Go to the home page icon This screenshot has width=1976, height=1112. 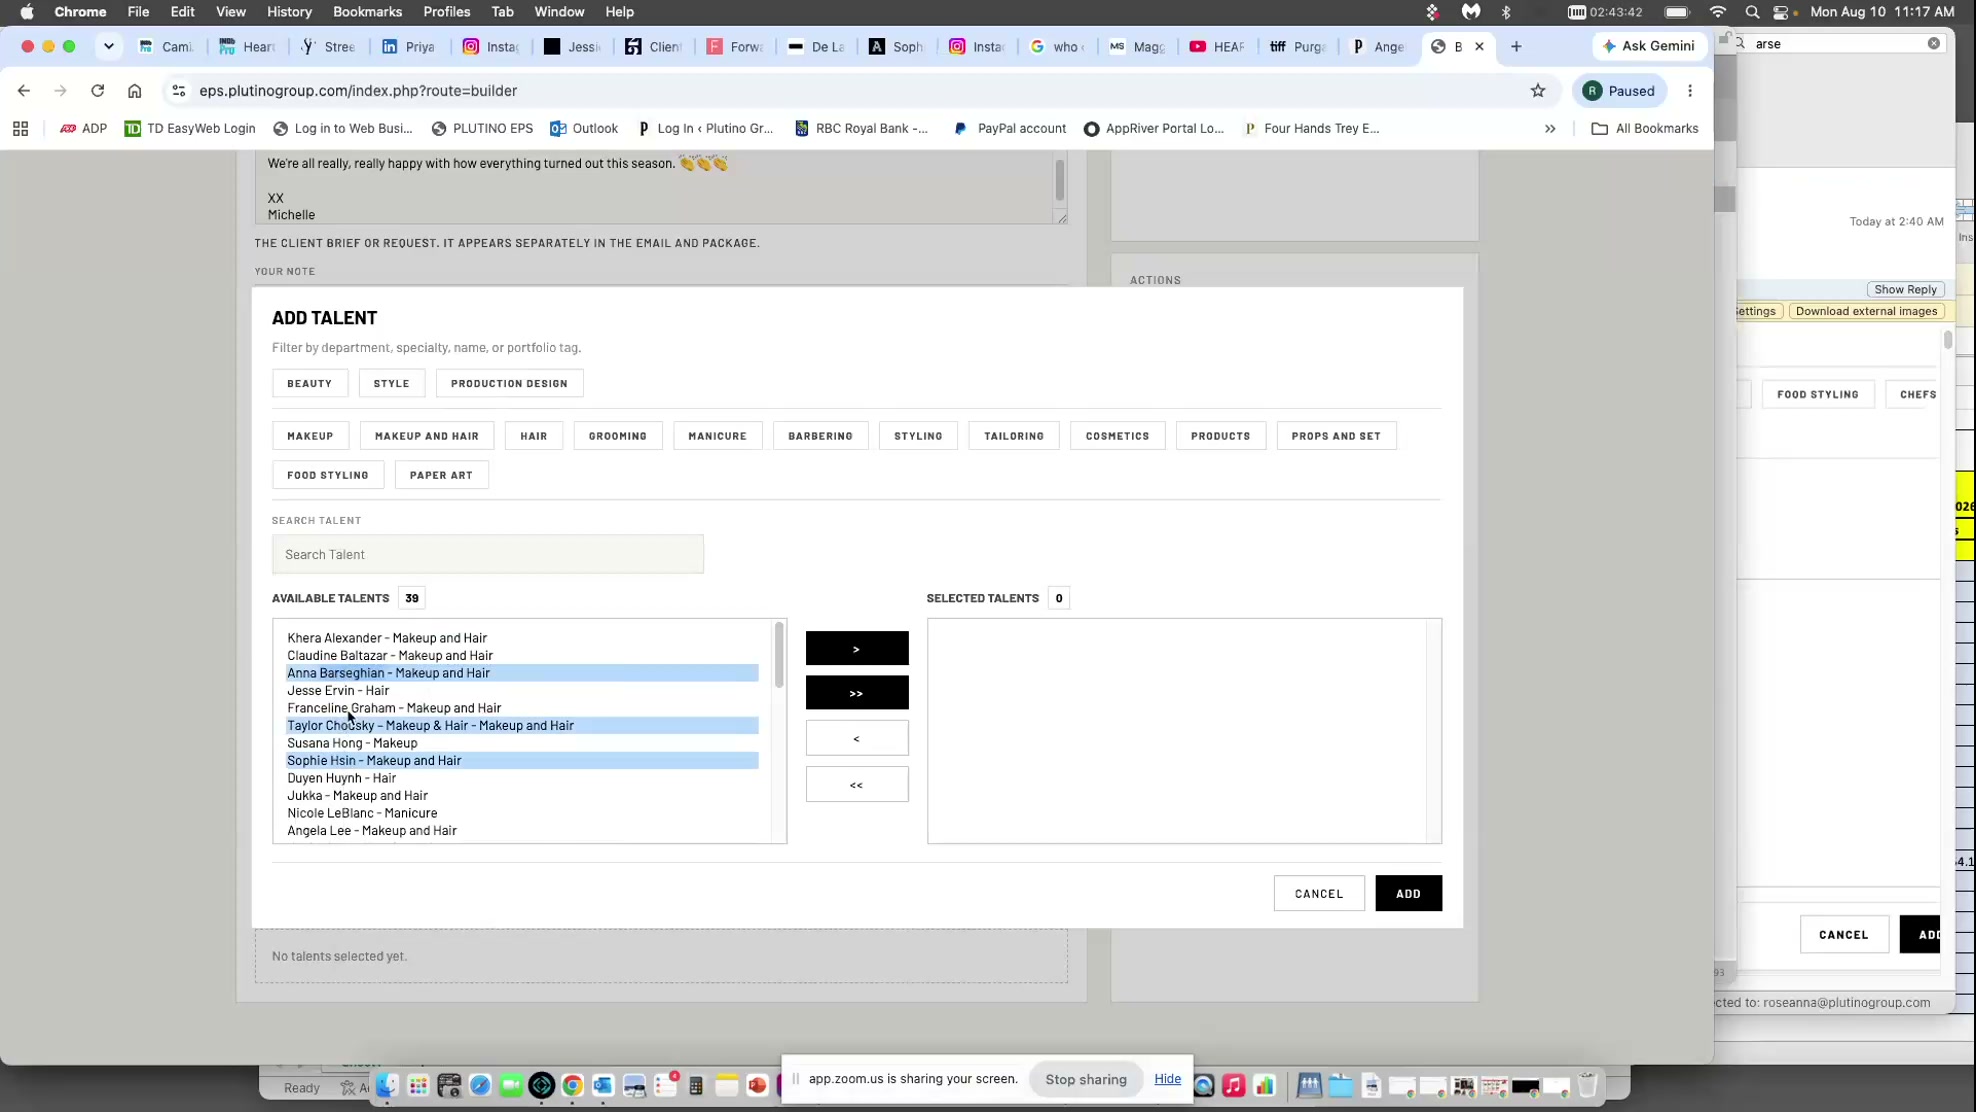[134, 91]
